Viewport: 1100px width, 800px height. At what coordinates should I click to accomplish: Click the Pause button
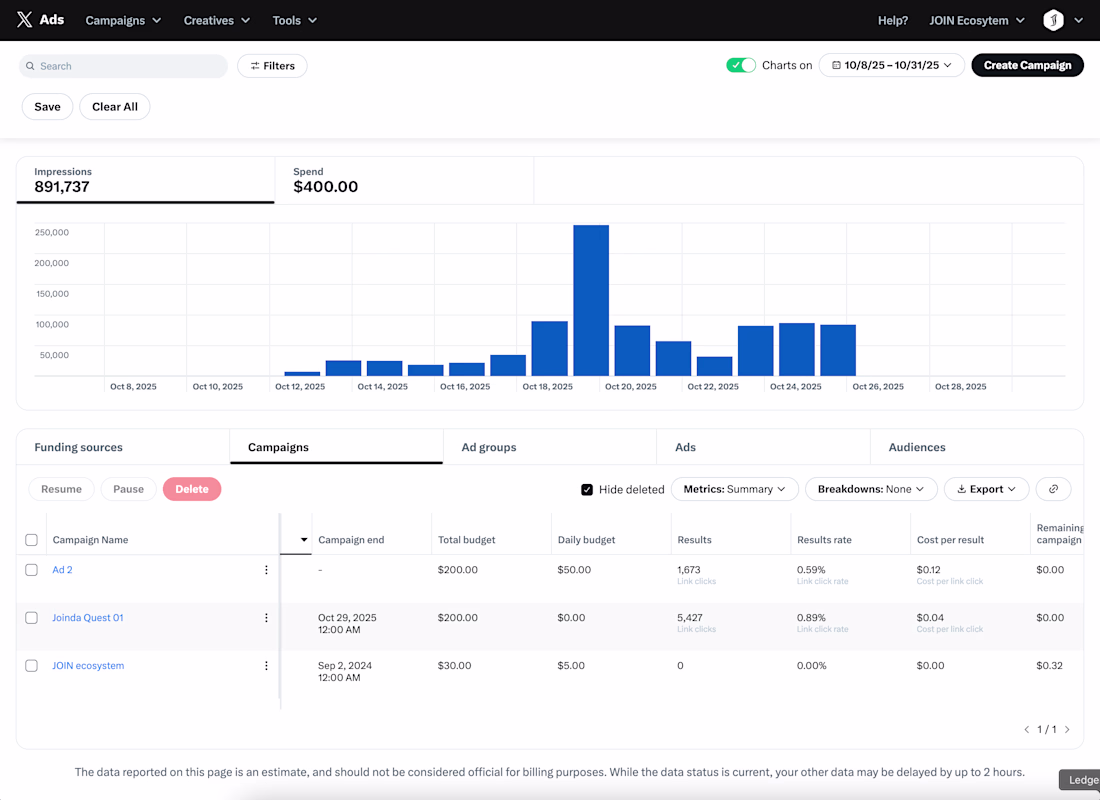click(x=128, y=489)
